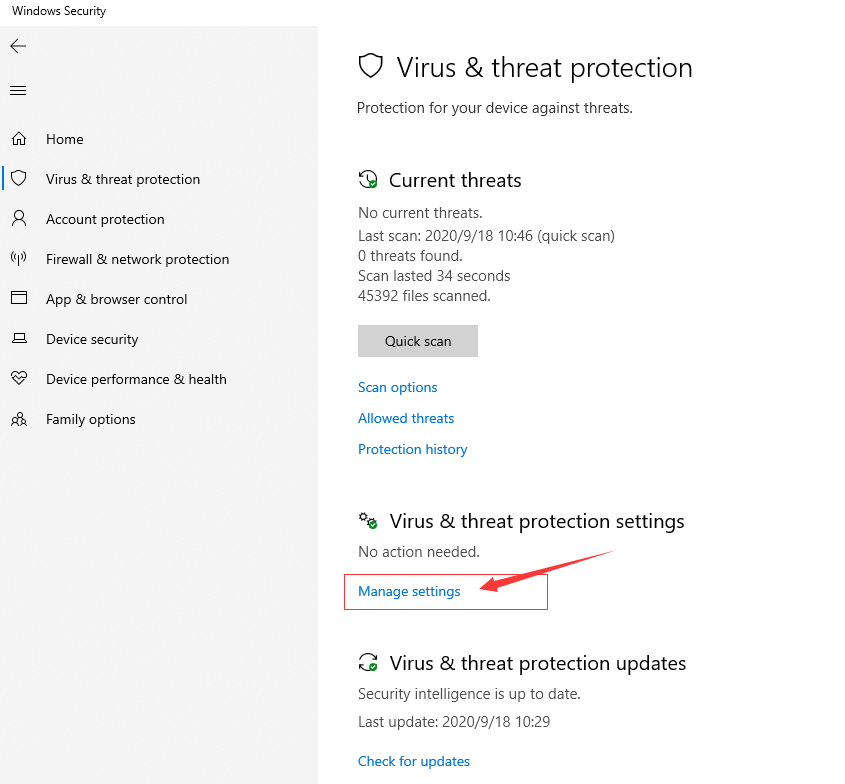Click Check for updates

tap(413, 761)
